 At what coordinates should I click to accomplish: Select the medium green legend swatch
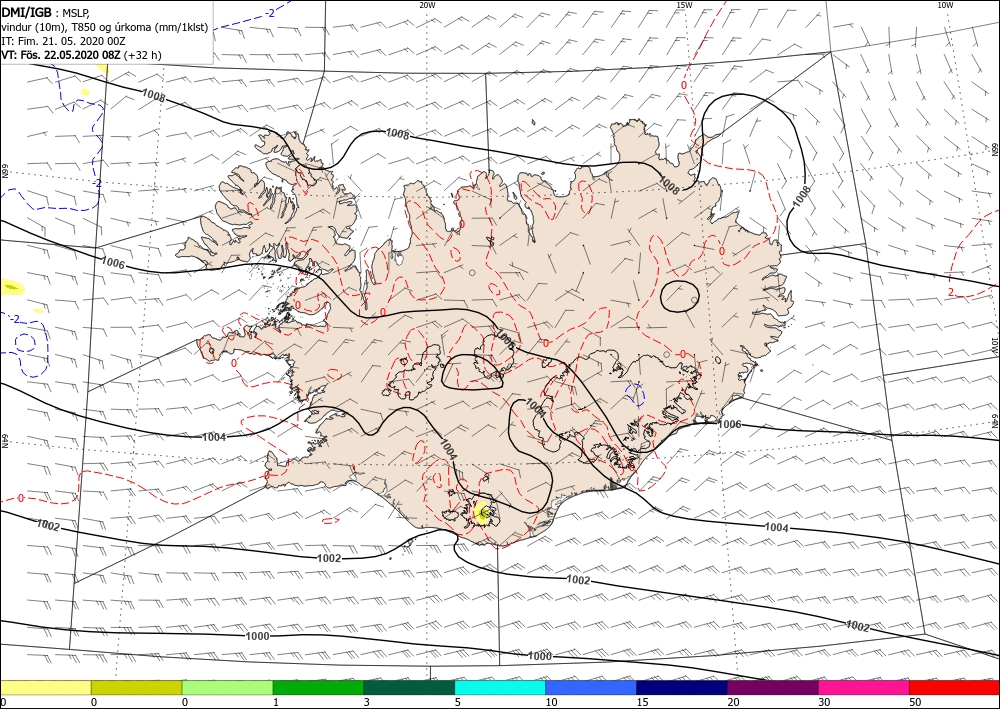tap(318, 687)
